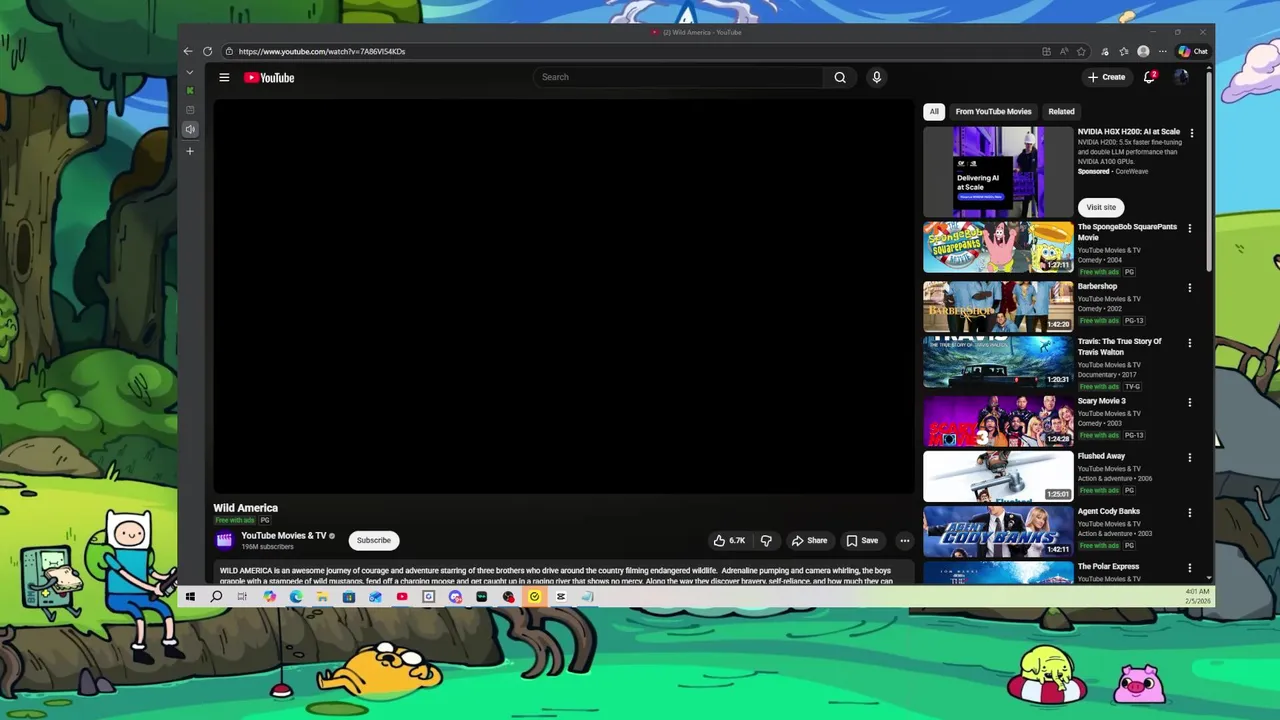Viewport: 1280px width, 720px height.
Task: Expand the vertical tabs chevron menu
Action: point(190,72)
